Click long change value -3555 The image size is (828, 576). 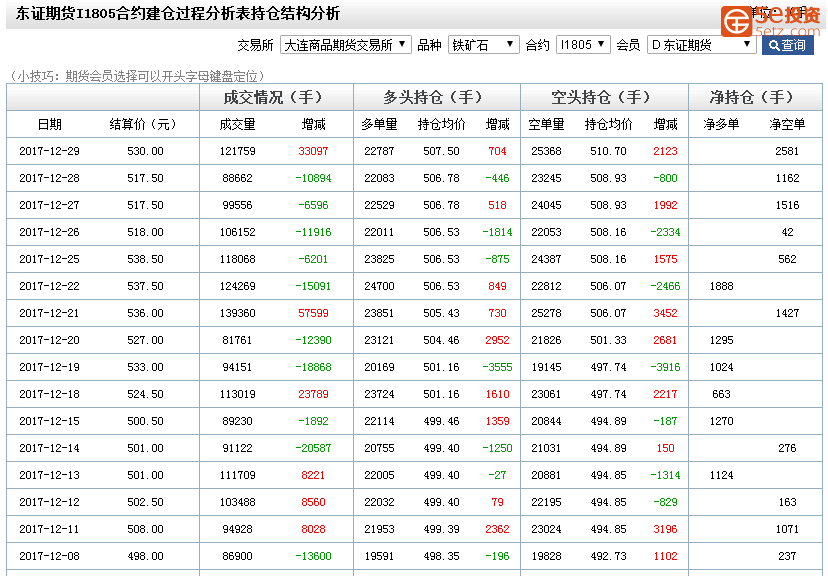click(497, 367)
